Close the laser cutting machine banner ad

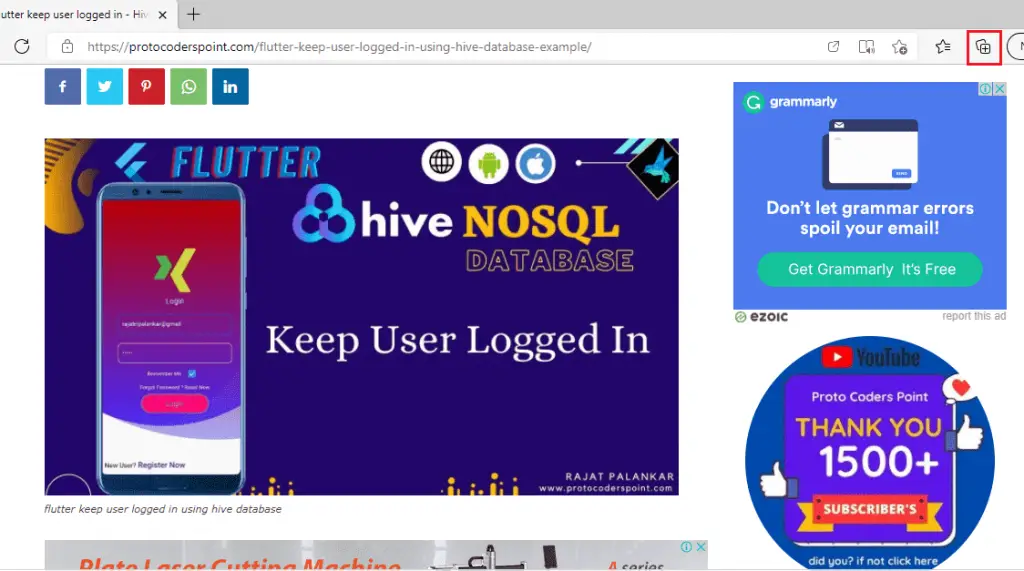click(x=701, y=547)
